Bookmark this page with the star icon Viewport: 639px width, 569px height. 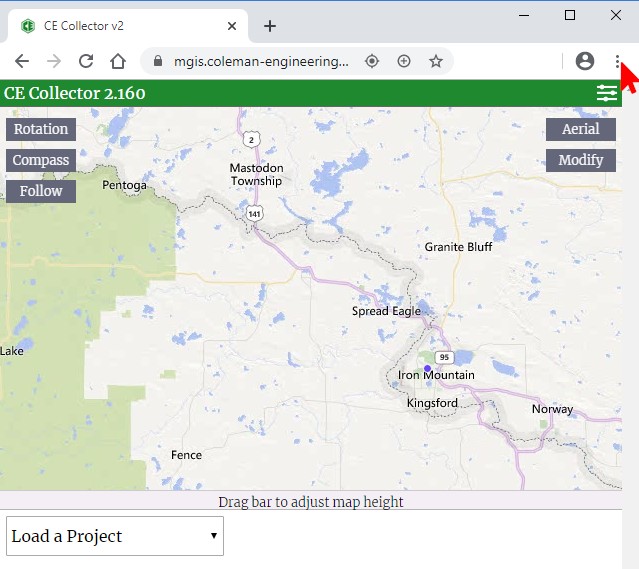click(x=436, y=61)
